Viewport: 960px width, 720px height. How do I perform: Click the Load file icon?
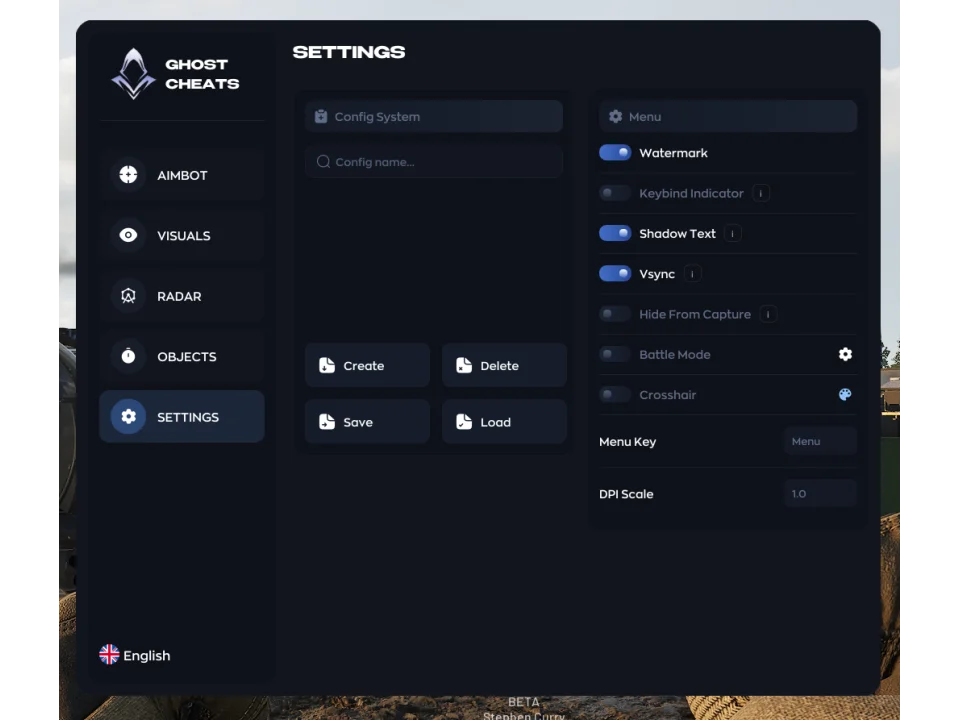[464, 422]
